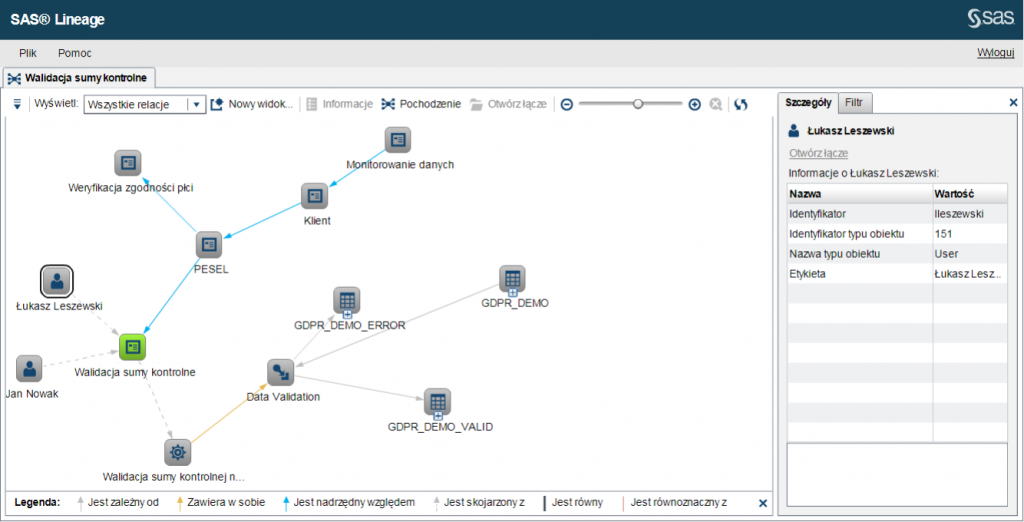Select the Łukasz Leszewski user node
The image size is (1024, 522).
point(57,281)
